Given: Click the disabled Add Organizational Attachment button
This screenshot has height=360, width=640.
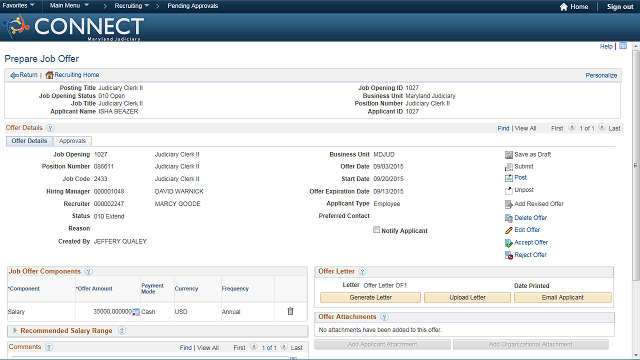Looking at the screenshot, I should click(531, 344).
